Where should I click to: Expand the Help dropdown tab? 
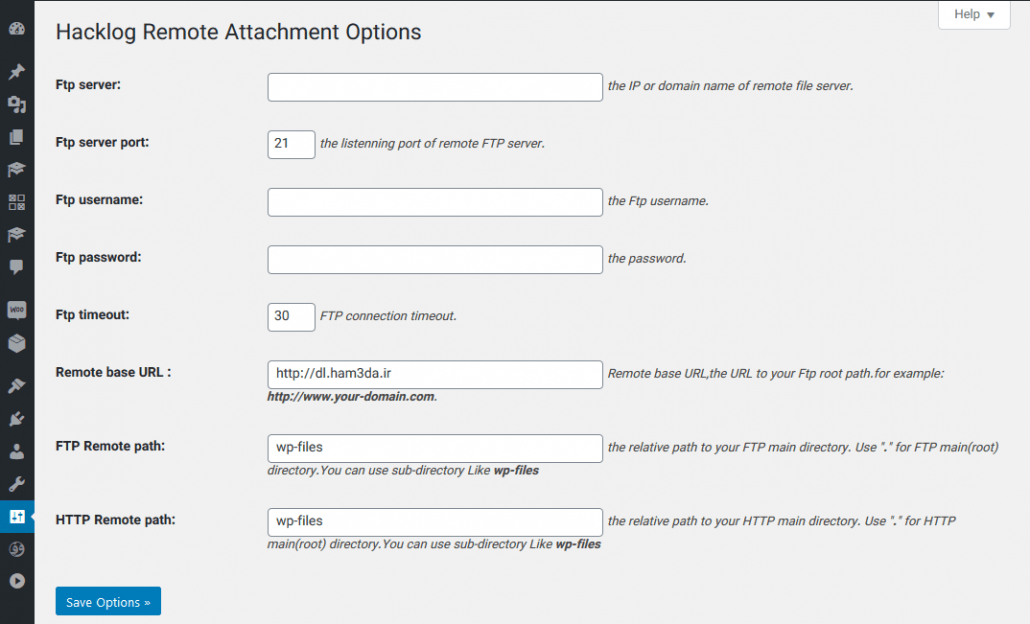coord(974,14)
